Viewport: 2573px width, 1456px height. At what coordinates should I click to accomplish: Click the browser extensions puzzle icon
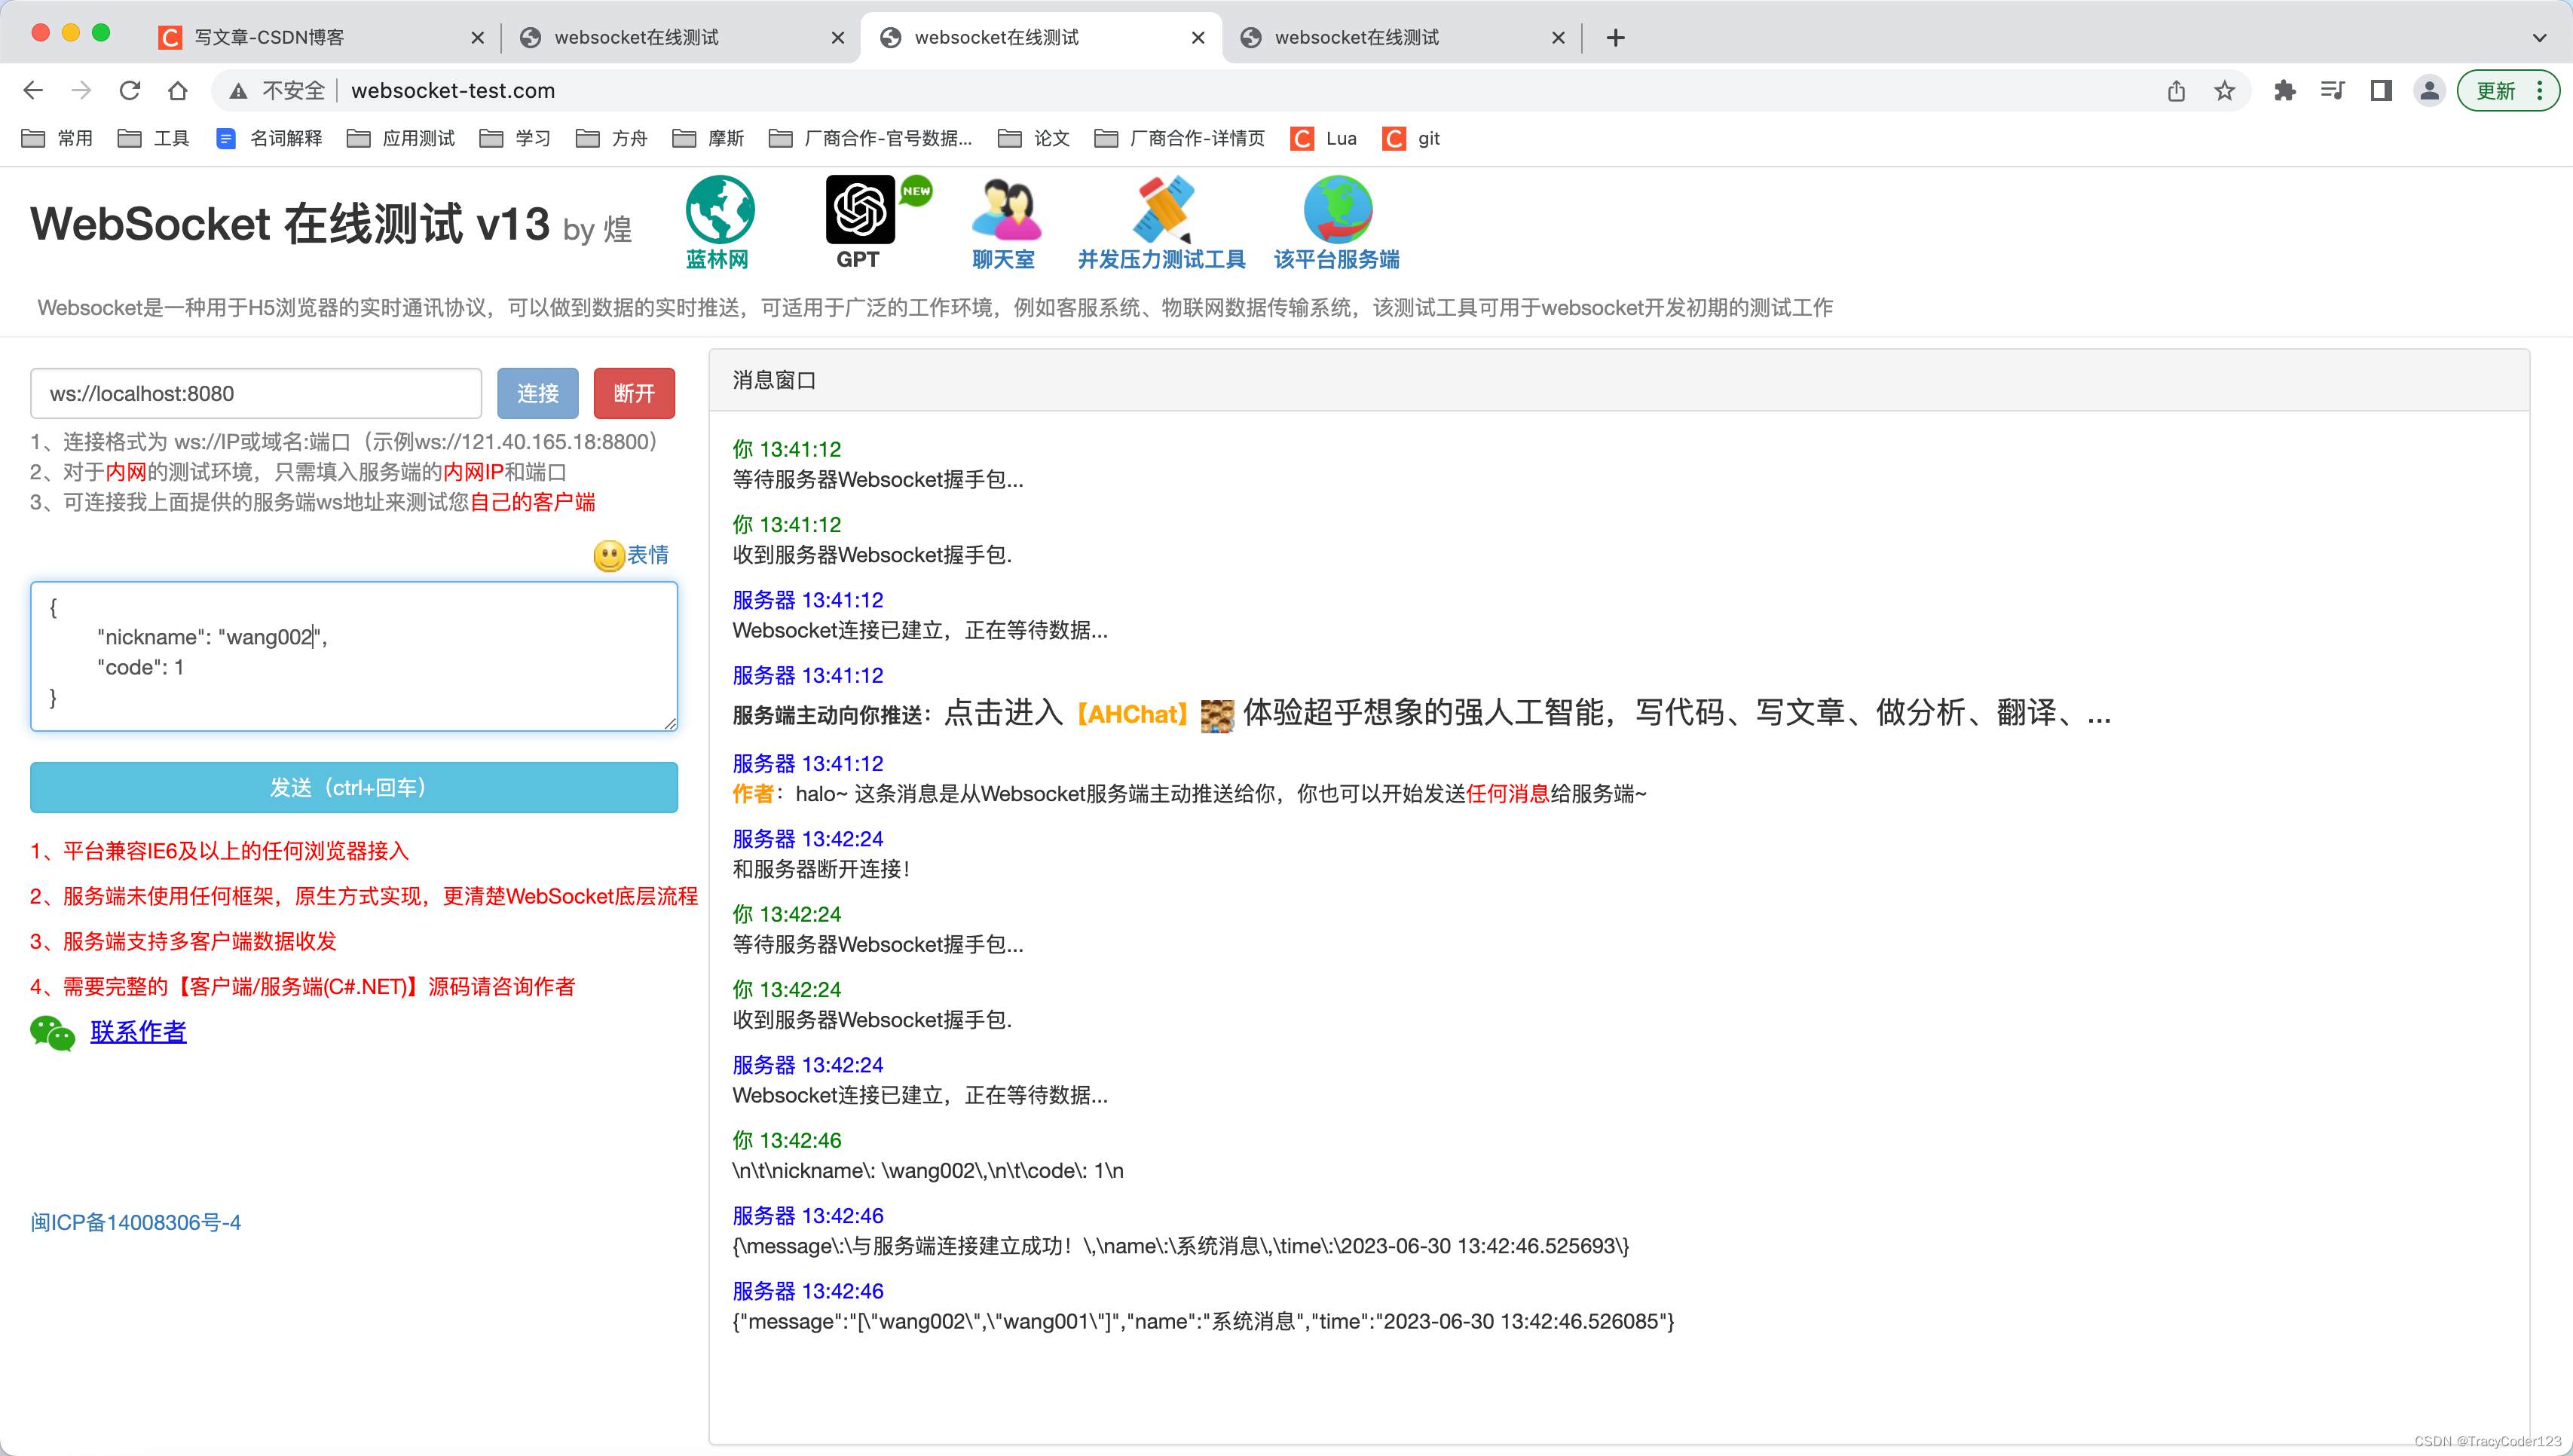(2284, 90)
